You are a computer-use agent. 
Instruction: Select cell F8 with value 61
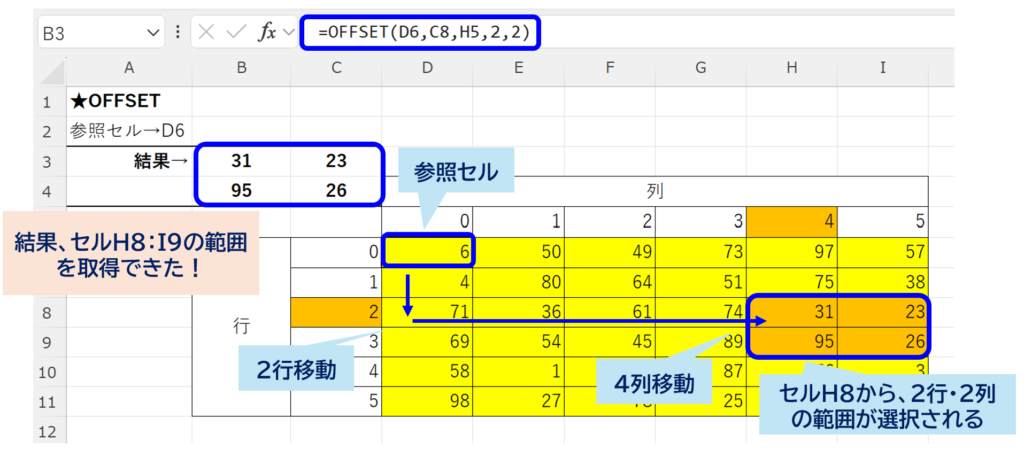click(x=610, y=312)
